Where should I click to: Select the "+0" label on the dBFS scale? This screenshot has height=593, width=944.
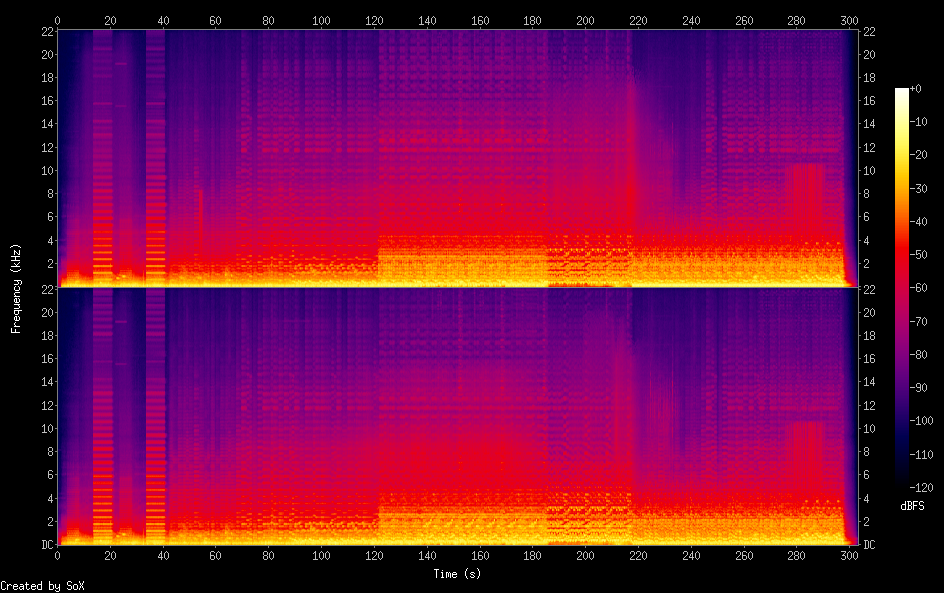915,89
